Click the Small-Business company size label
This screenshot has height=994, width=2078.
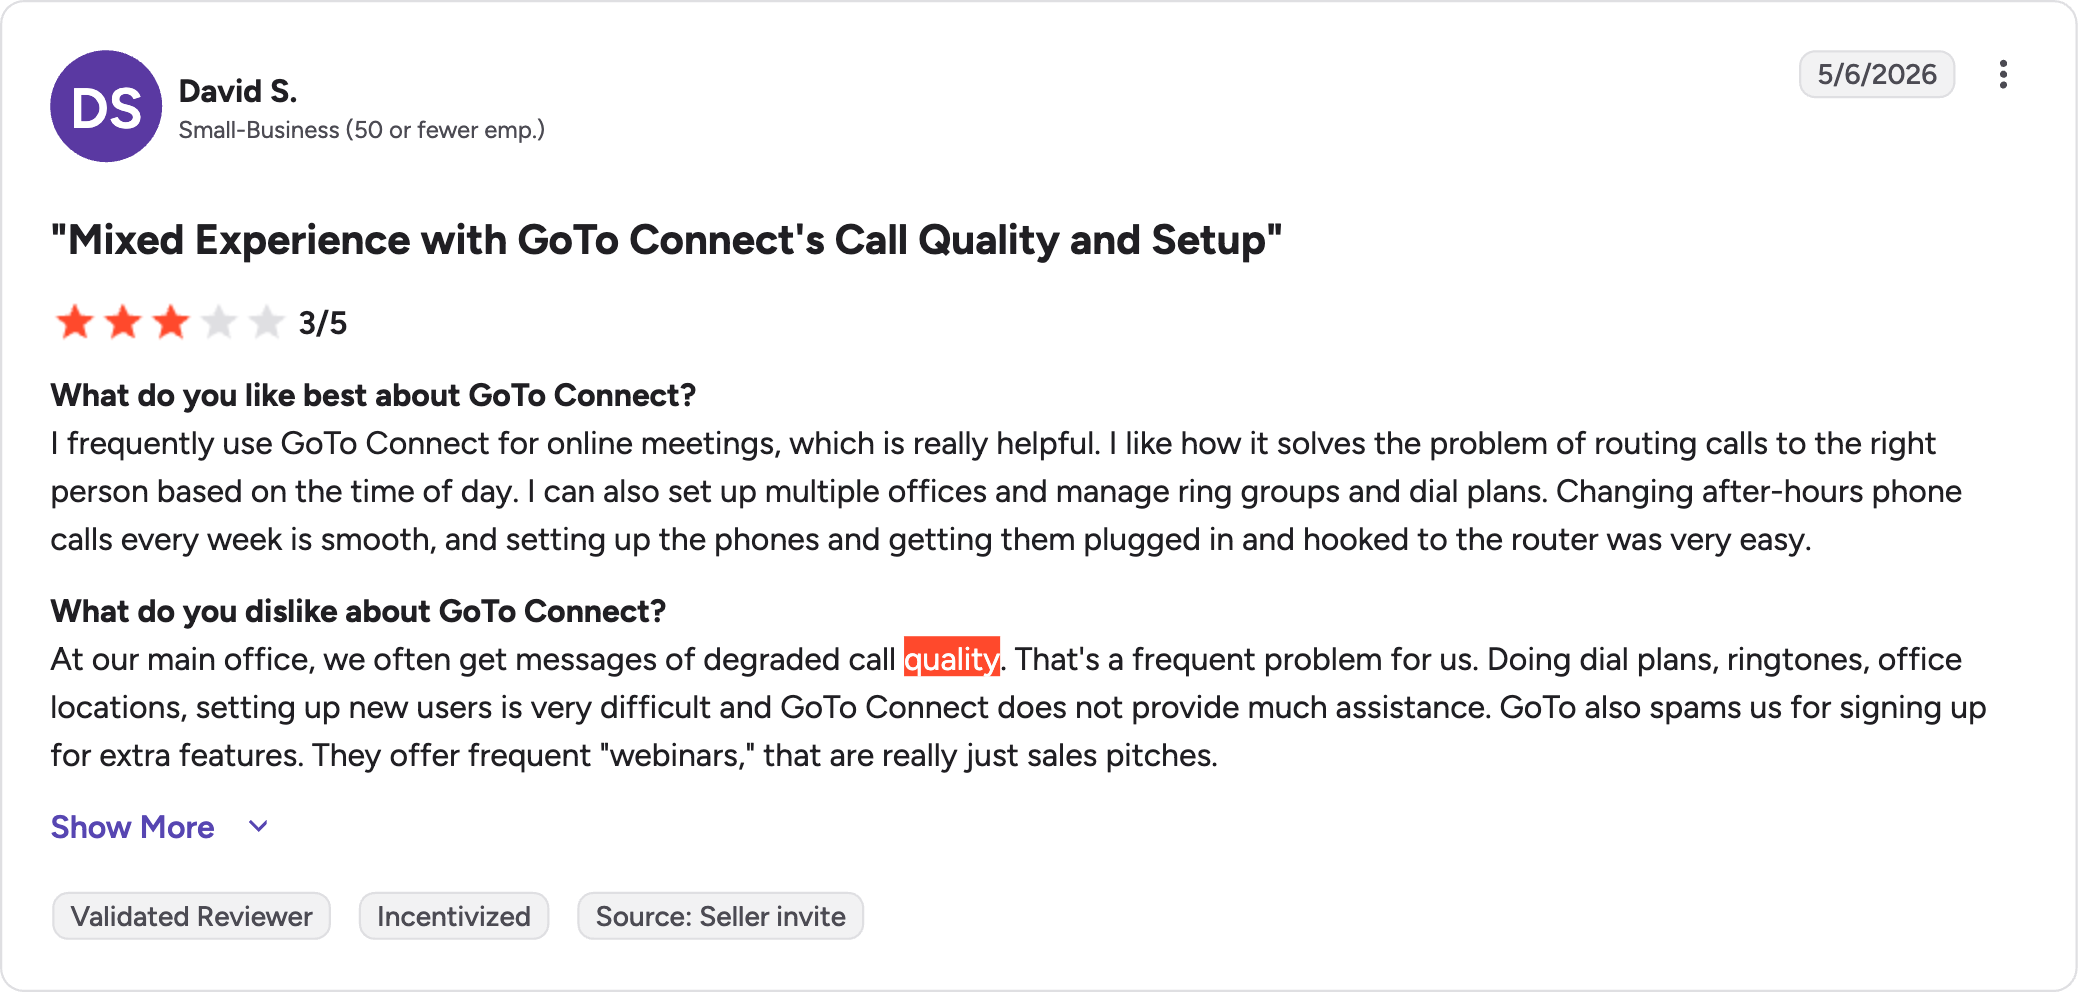(361, 130)
